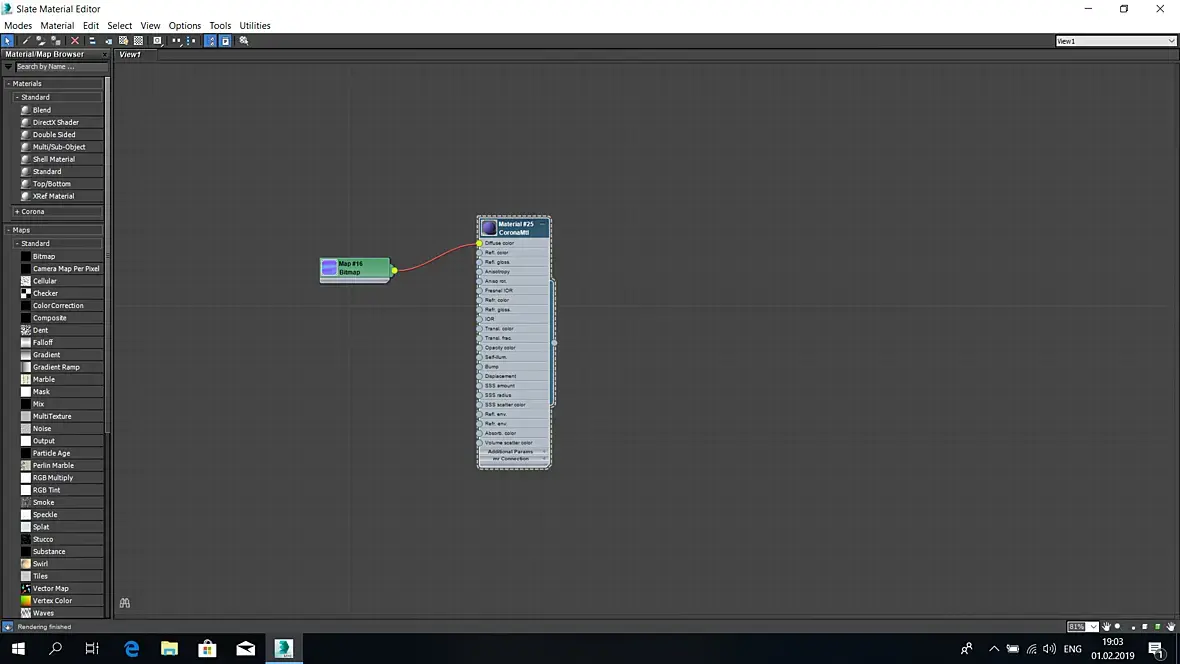Open the 81% zoom percentage dropdown

tap(1093, 626)
